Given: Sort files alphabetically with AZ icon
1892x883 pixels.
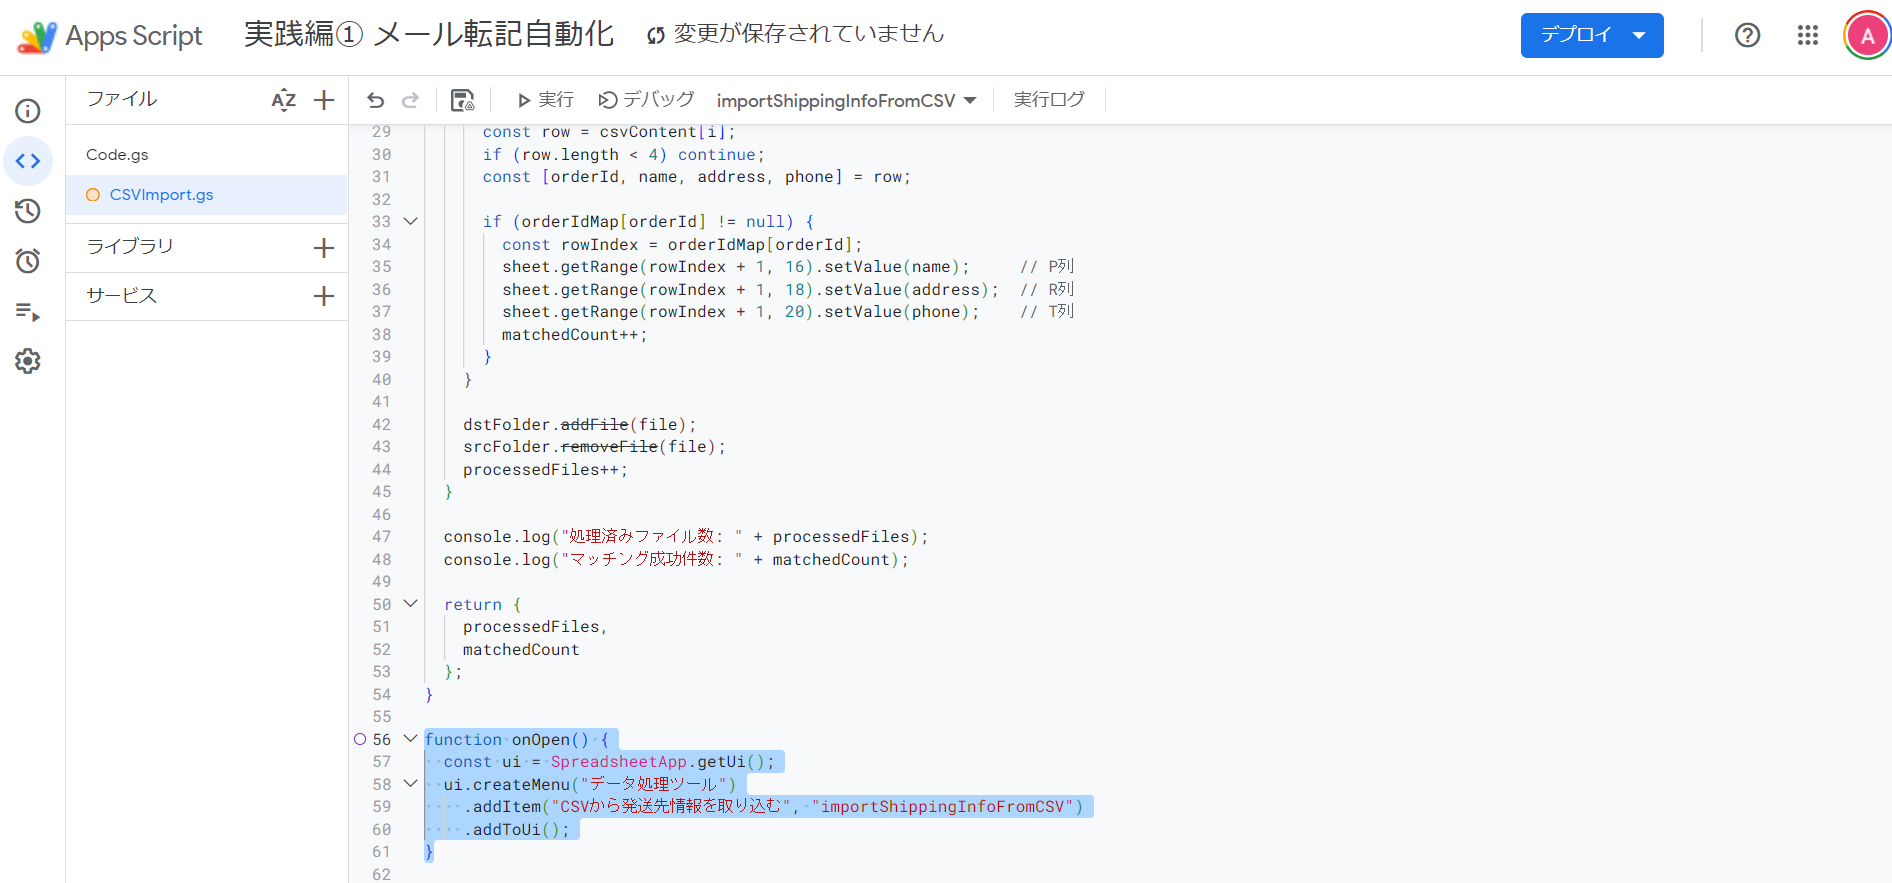Looking at the screenshot, I should point(284,100).
